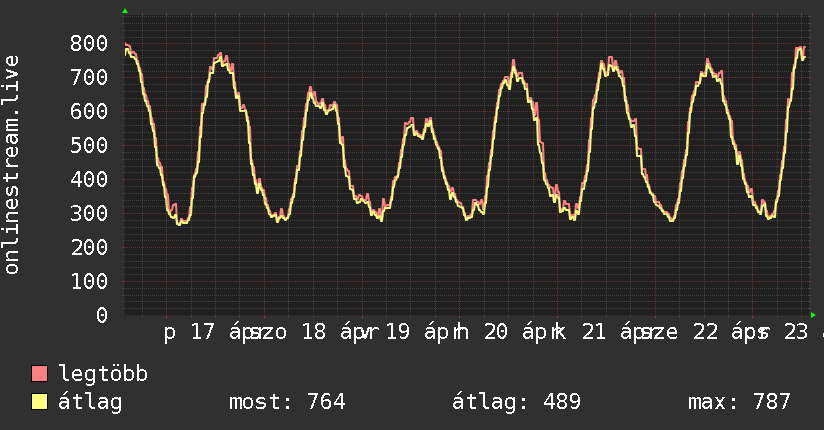Click the 23 date label on the x-axis

point(796,335)
